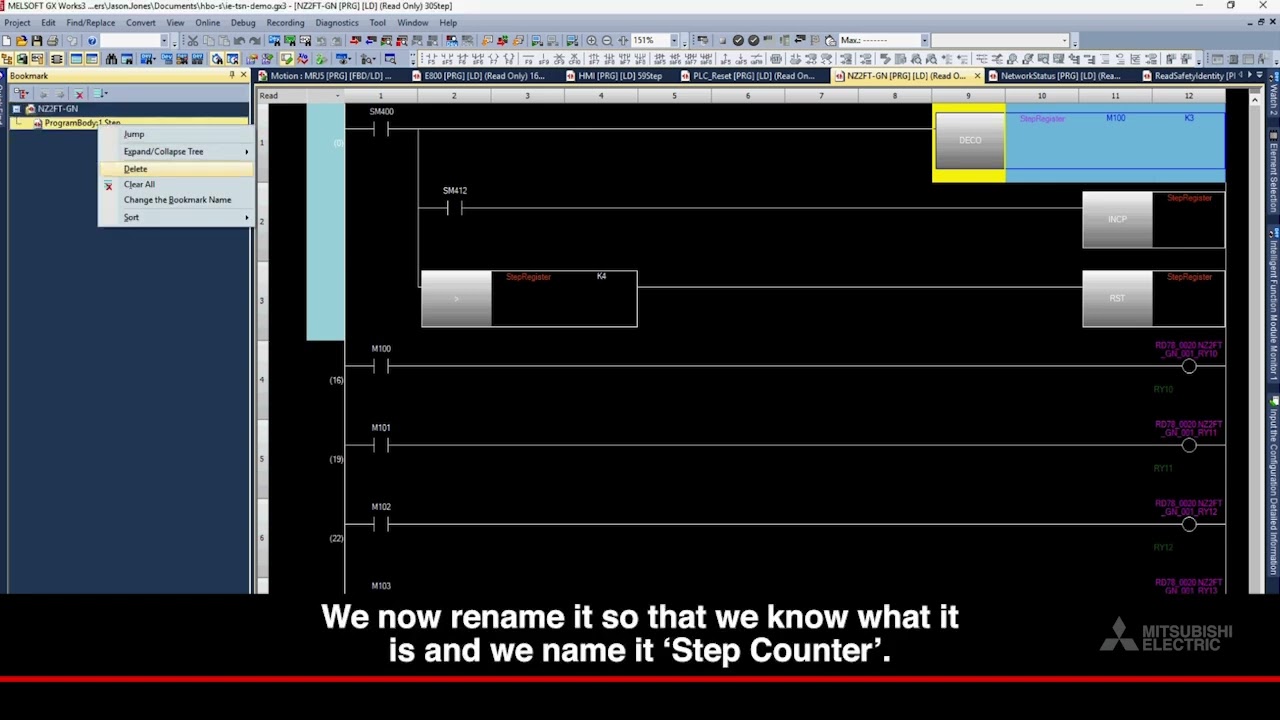
Task: Open the Diagnostics menu
Action: (337, 23)
